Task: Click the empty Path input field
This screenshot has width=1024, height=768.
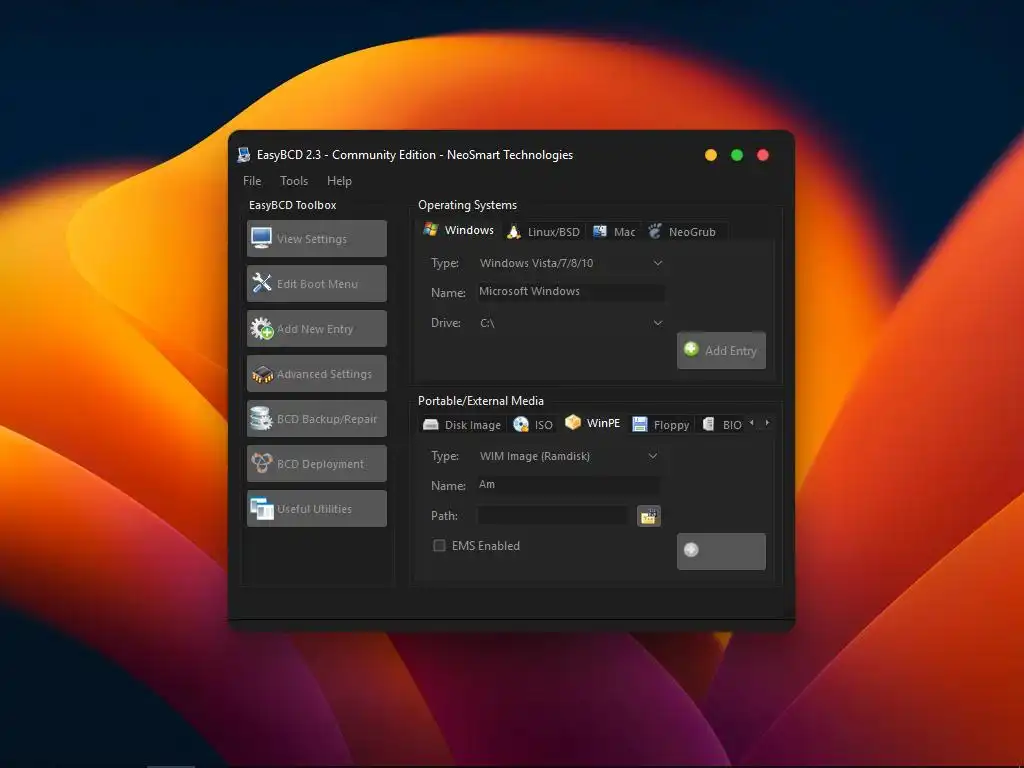Action: coord(553,515)
